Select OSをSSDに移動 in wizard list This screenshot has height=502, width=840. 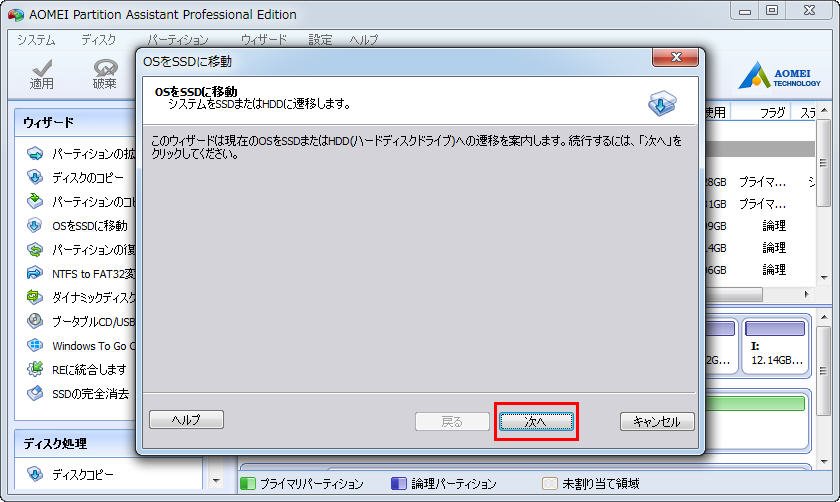point(90,226)
